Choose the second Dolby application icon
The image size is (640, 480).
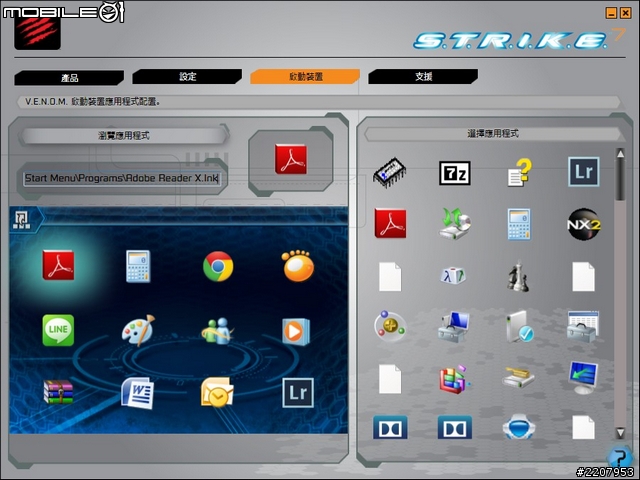pos(455,427)
